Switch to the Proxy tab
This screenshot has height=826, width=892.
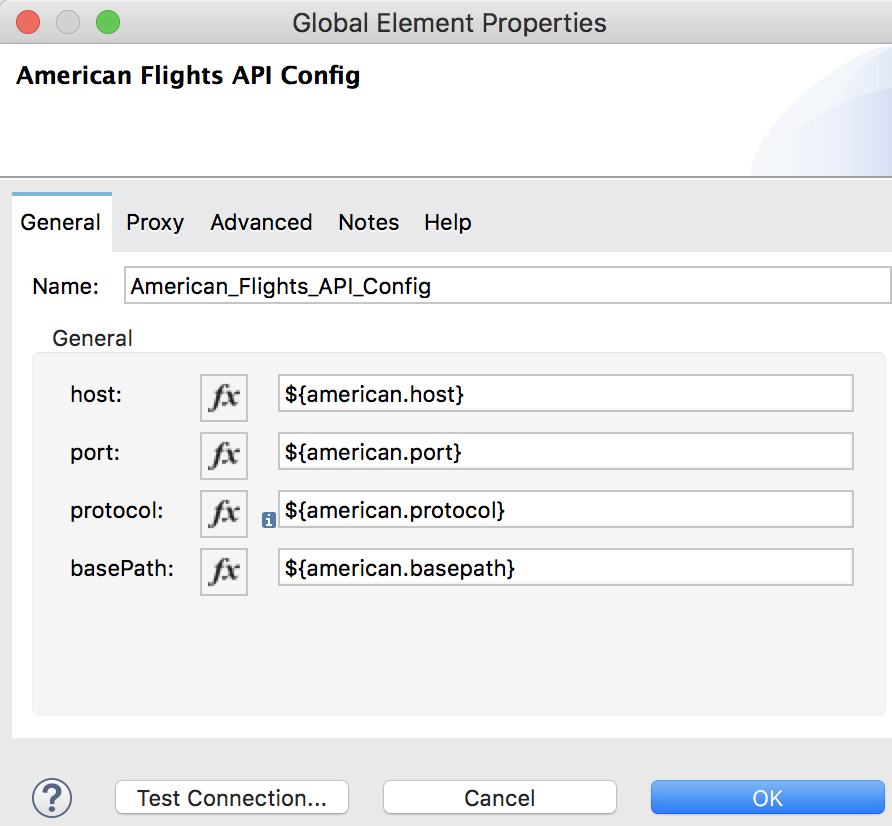(155, 222)
